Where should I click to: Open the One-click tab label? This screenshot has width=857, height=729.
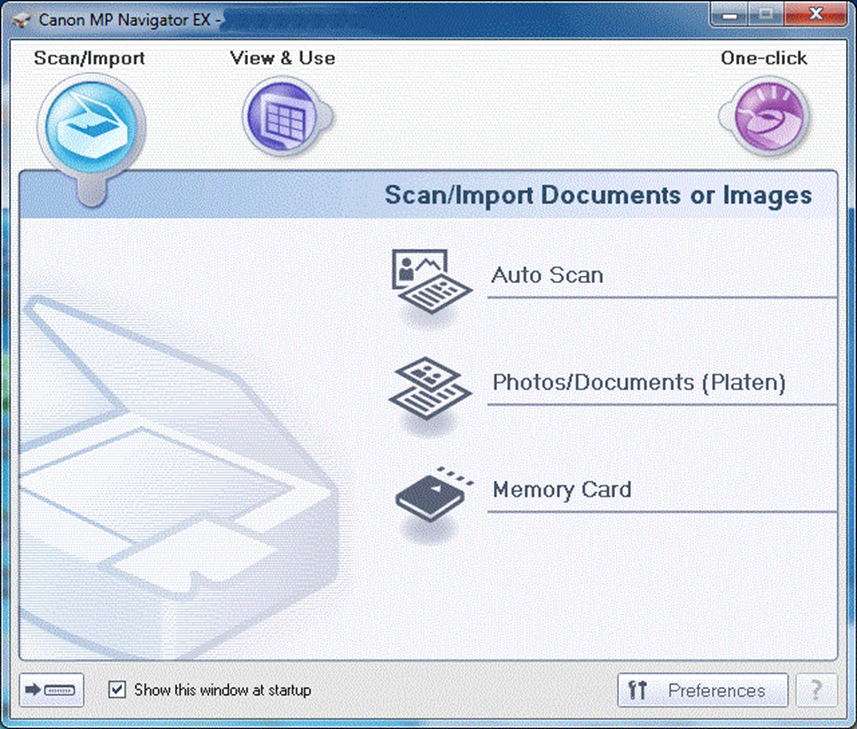tap(764, 58)
